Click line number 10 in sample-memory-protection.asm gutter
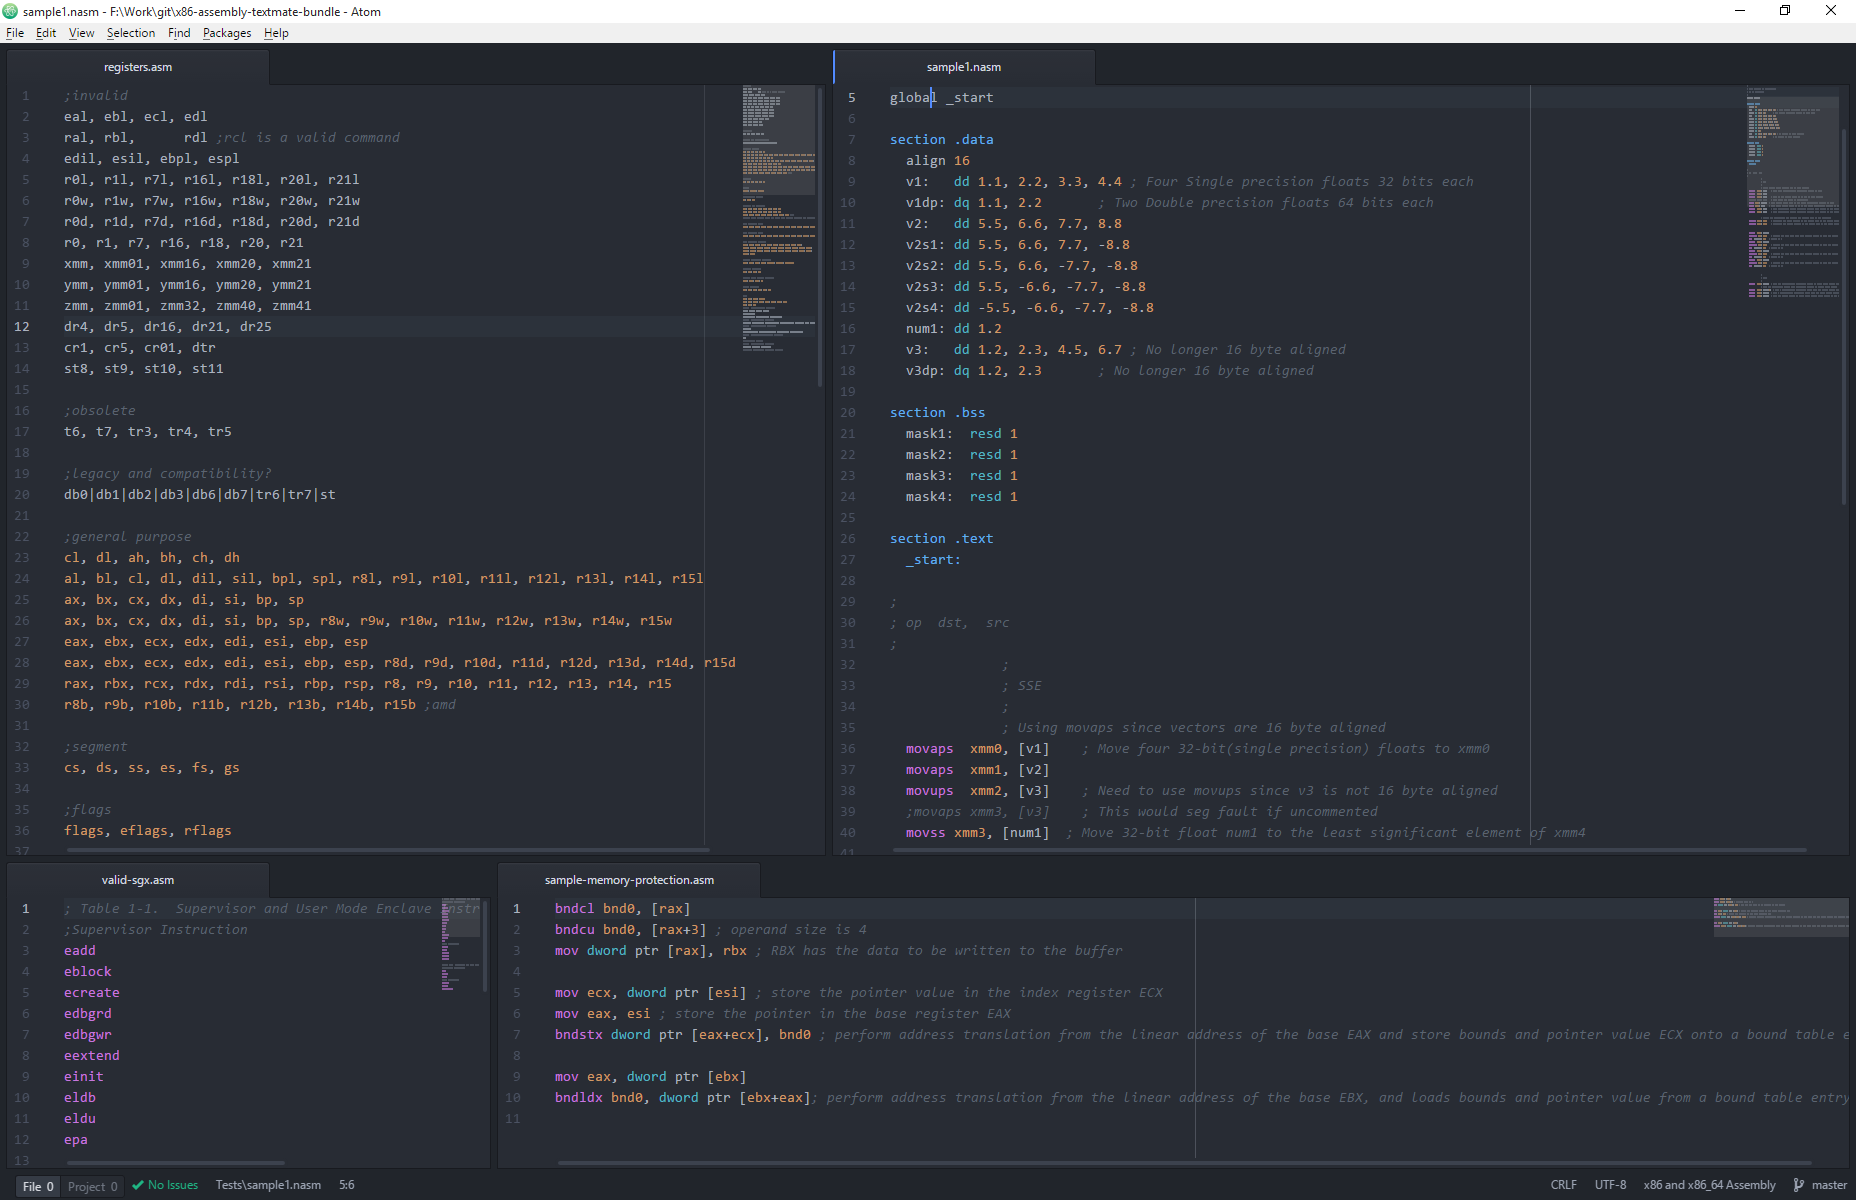Viewport: 1856px width, 1200px height. point(513,1098)
